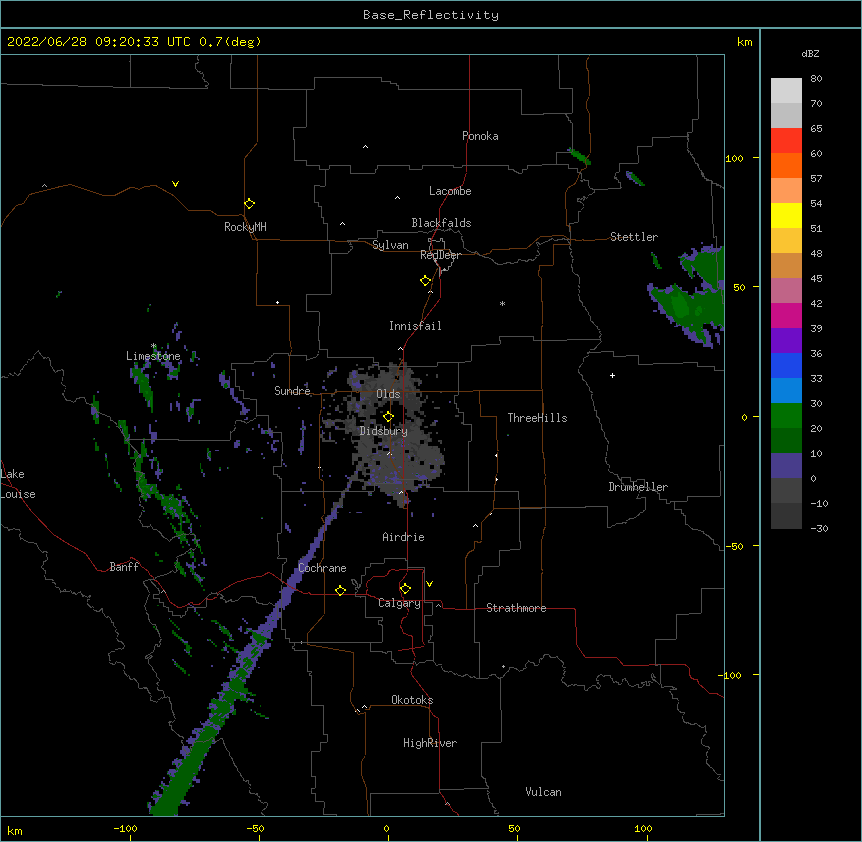Select the yellow diamond between Olds and Didsbury

[x=388, y=416]
